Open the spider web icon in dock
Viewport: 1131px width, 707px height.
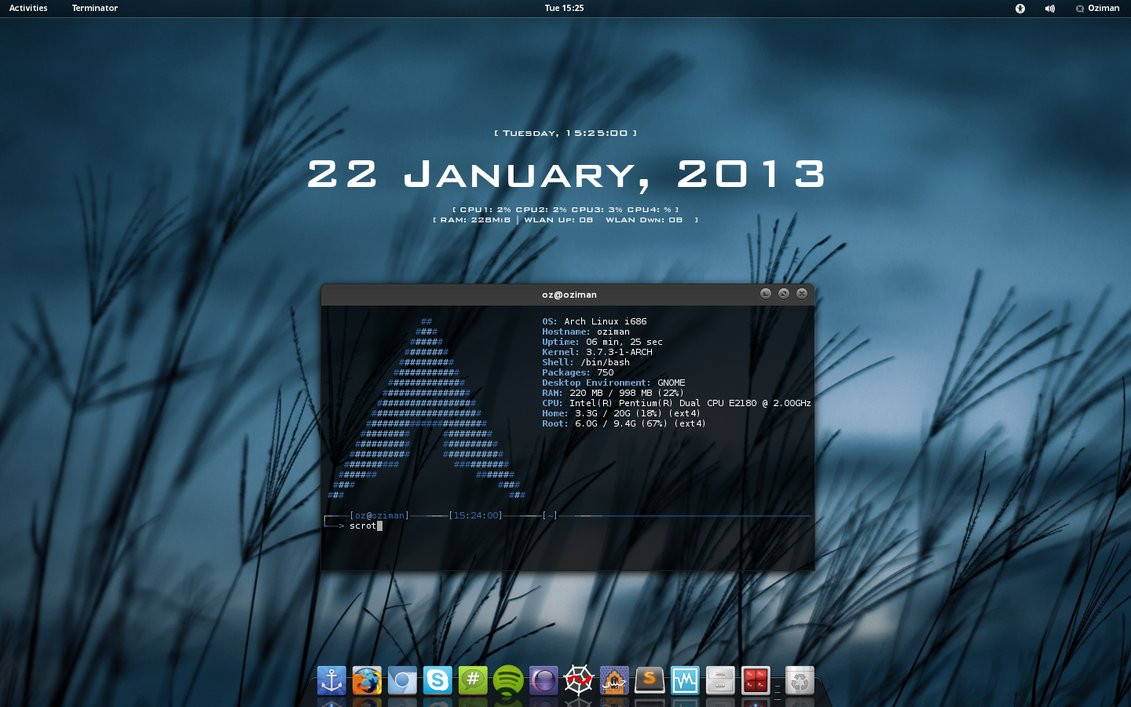coord(578,680)
